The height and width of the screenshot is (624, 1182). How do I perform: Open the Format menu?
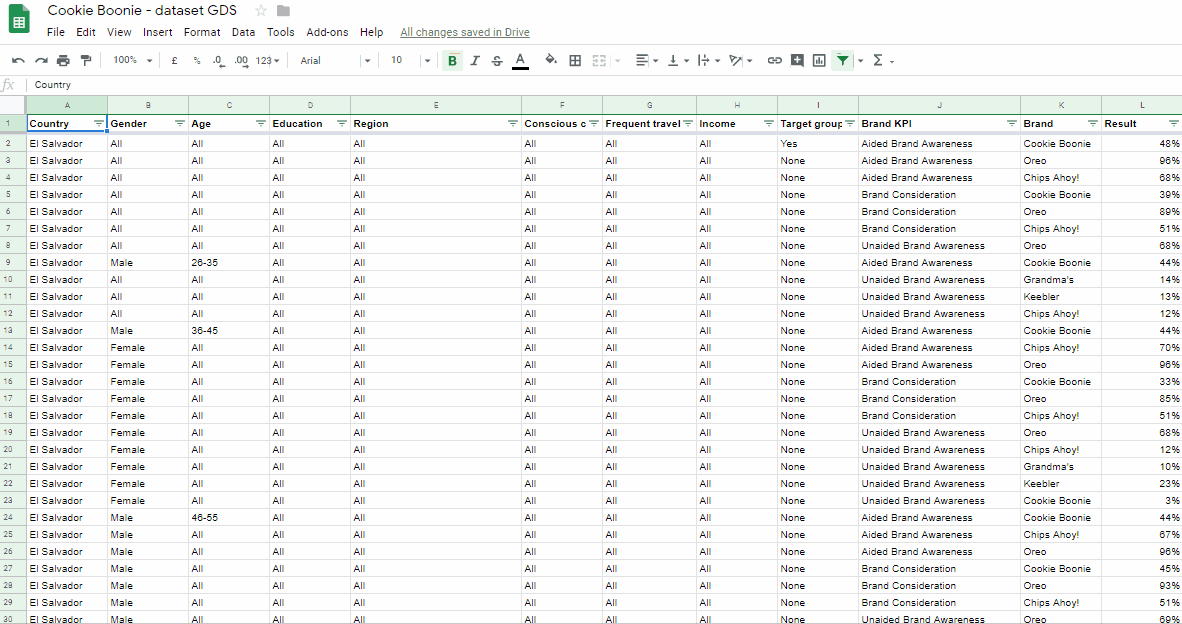tap(202, 32)
